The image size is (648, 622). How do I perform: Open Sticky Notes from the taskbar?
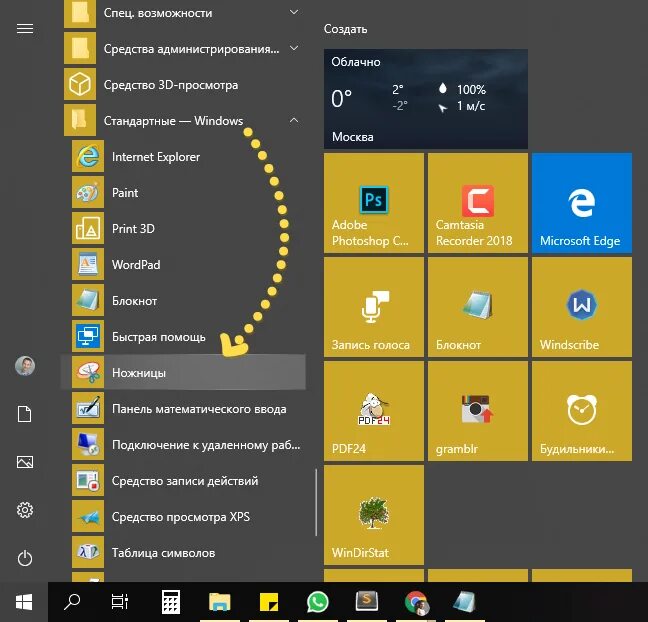[269, 602]
